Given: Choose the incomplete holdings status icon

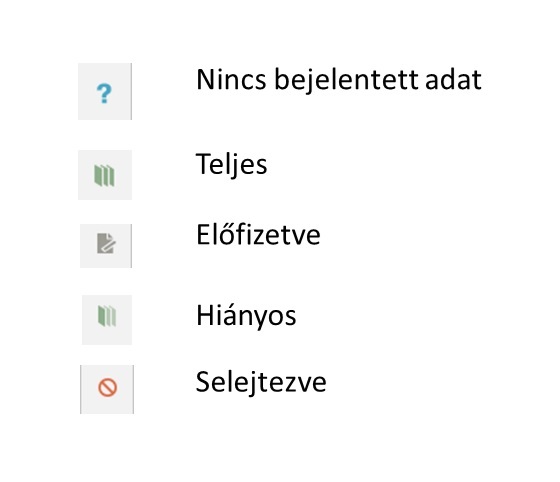Looking at the screenshot, I should click(x=107, y=316).
